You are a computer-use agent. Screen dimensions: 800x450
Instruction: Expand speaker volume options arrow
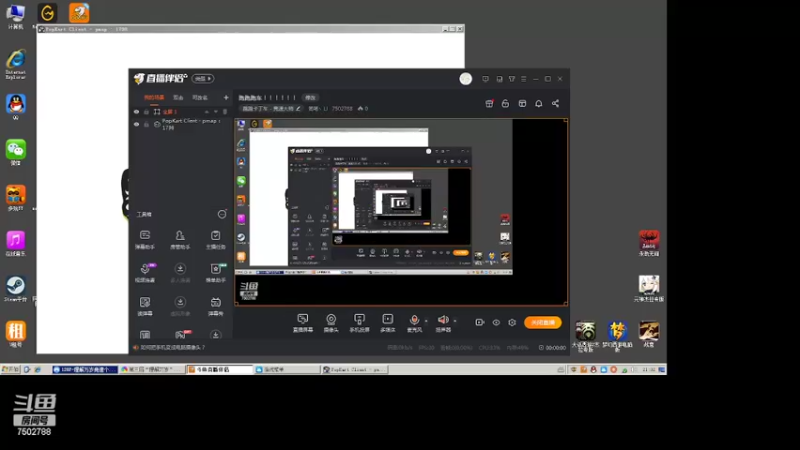[455, 321]
